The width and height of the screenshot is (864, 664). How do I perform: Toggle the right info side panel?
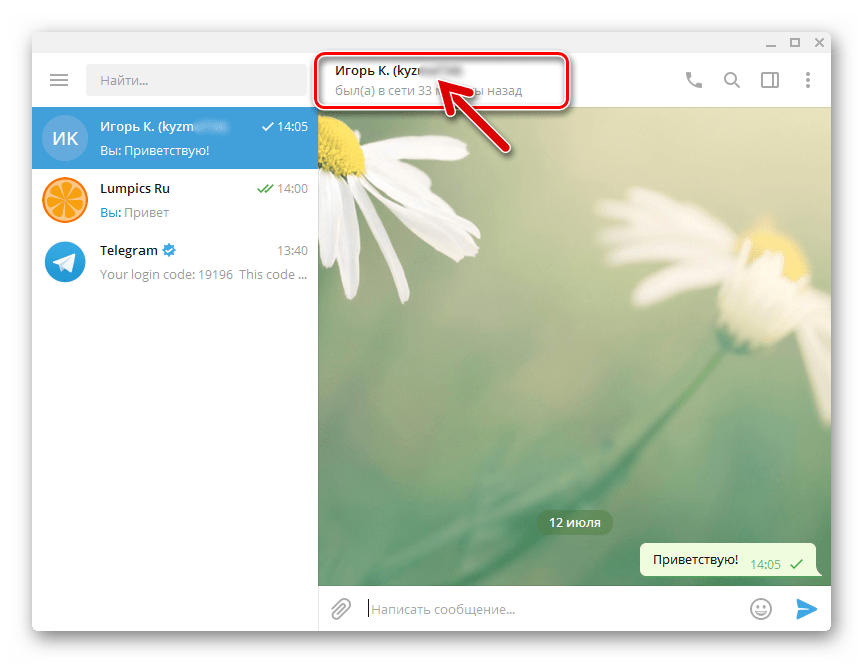(769, 80)
